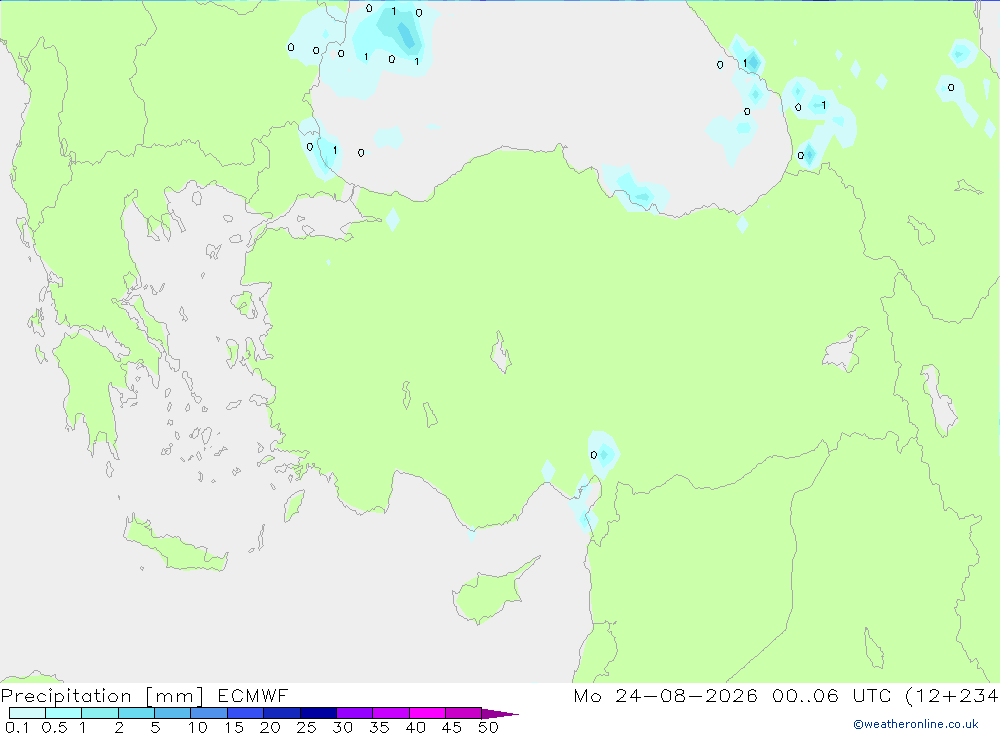Click the '00..06 UTC' time range text

(x=830, y=695)
